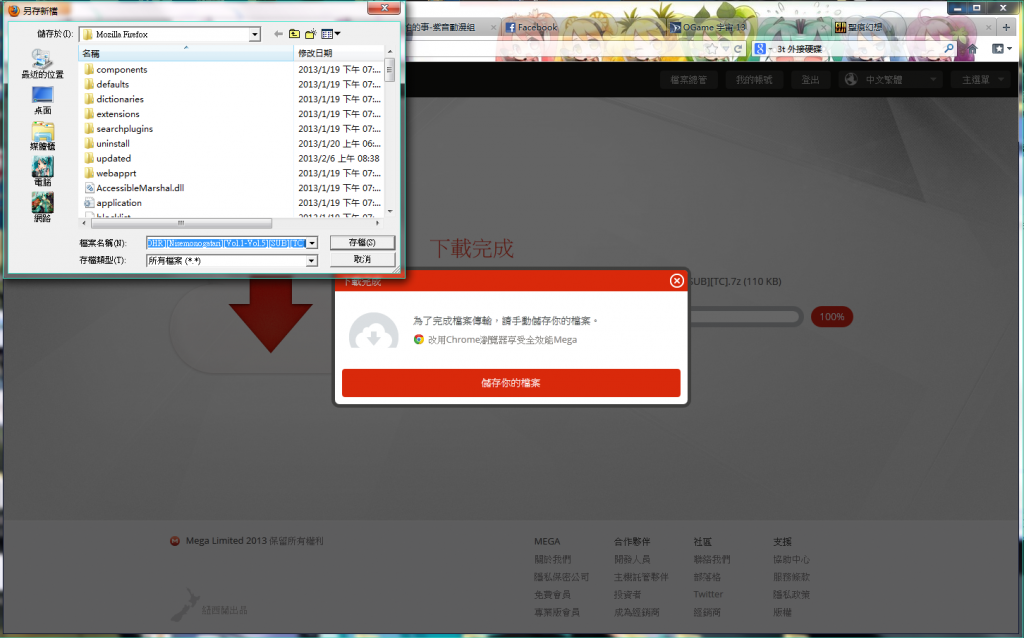The width and height of the screenshot is (1024, 638).
Task: Switch to the OGame browser tab
Action: 708,27
